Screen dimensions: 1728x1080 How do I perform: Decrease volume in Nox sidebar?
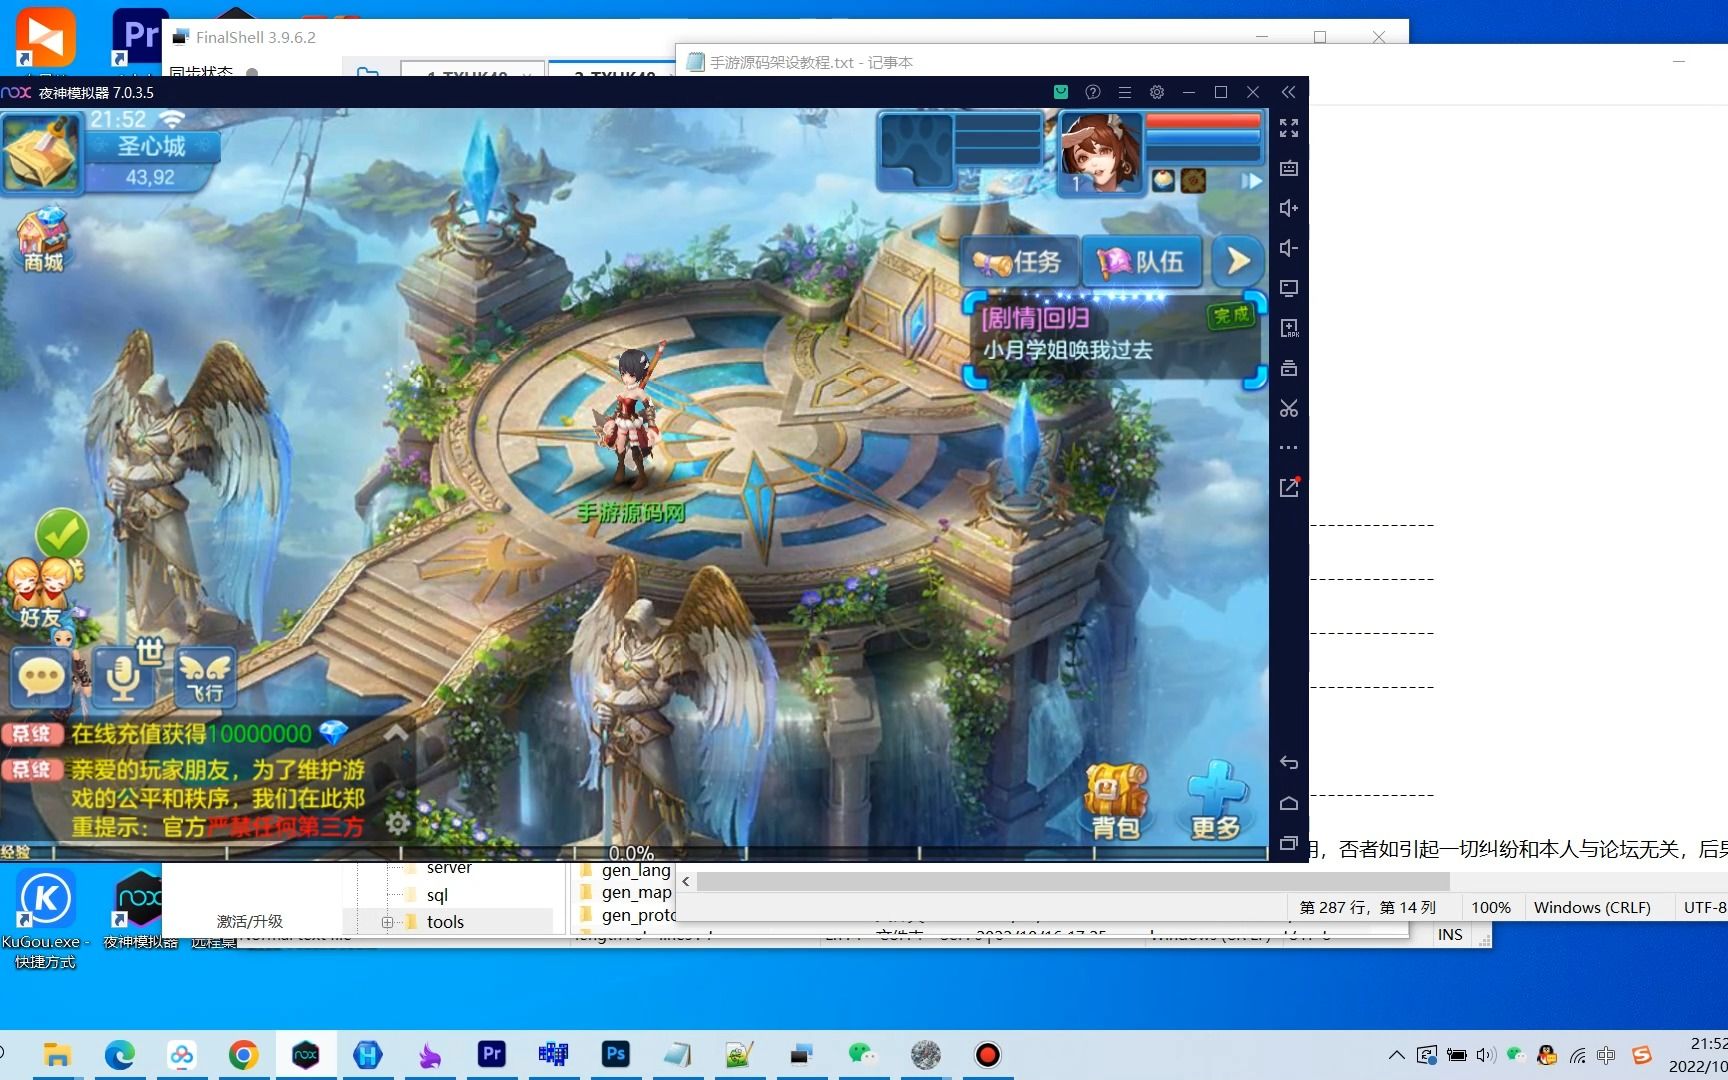click(1289, 248)
